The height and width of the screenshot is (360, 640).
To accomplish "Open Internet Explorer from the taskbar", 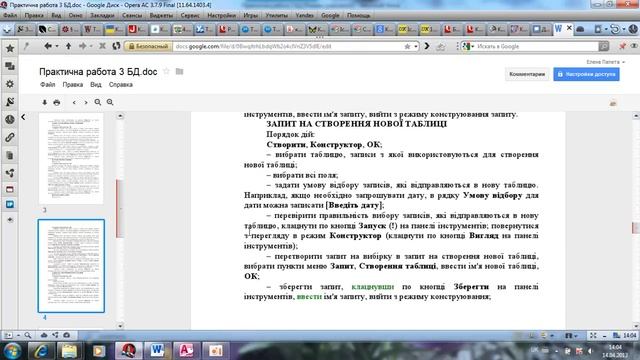I will [x=41, y=351].
